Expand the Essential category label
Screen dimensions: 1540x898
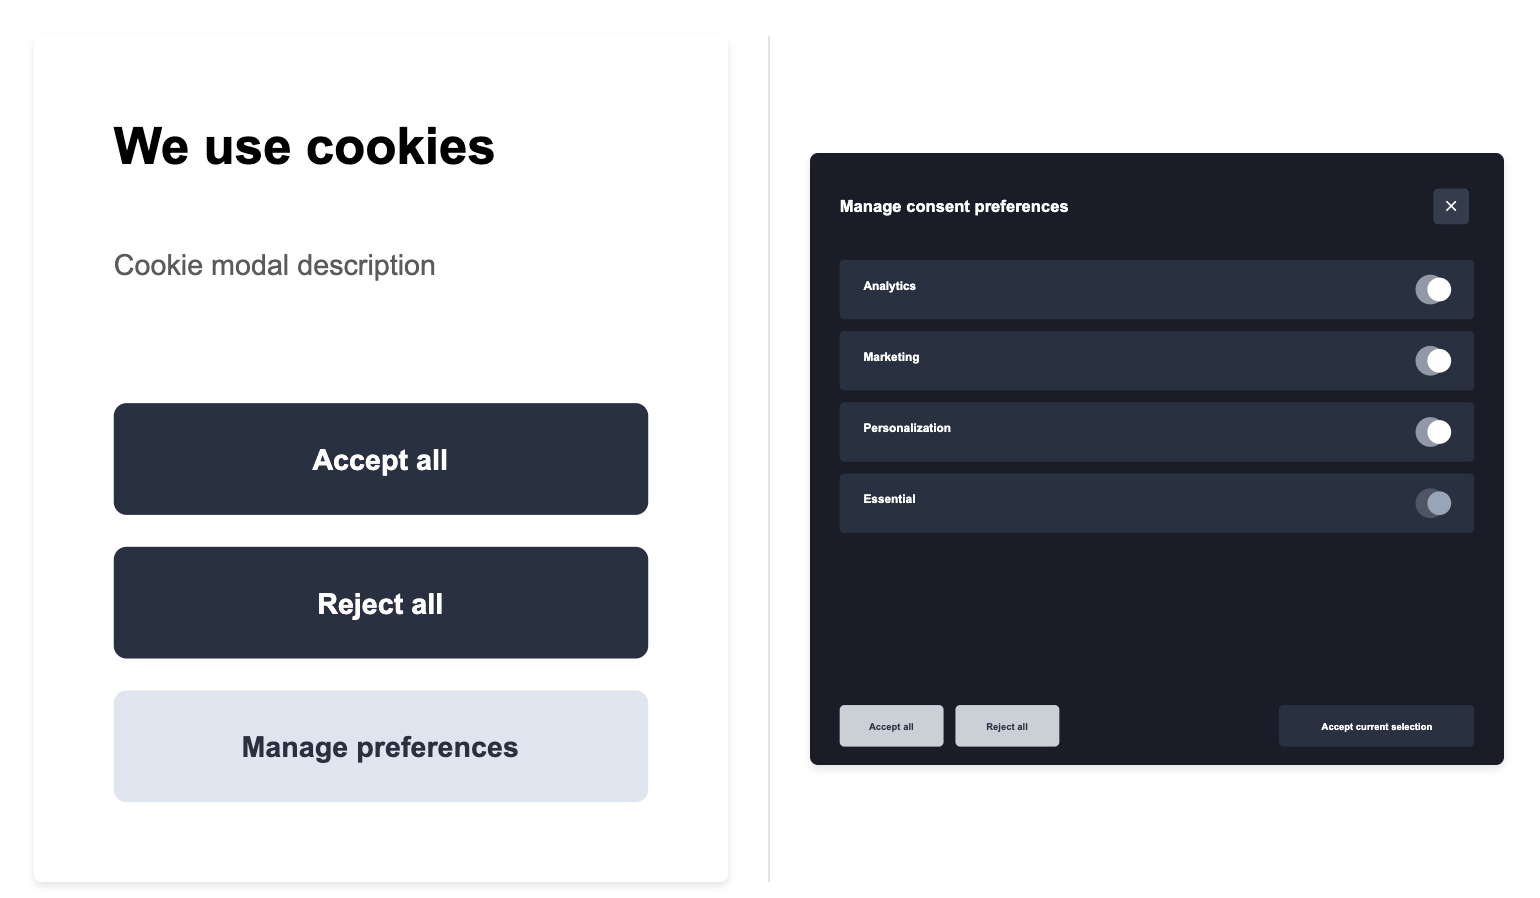(x=889, y=499)
